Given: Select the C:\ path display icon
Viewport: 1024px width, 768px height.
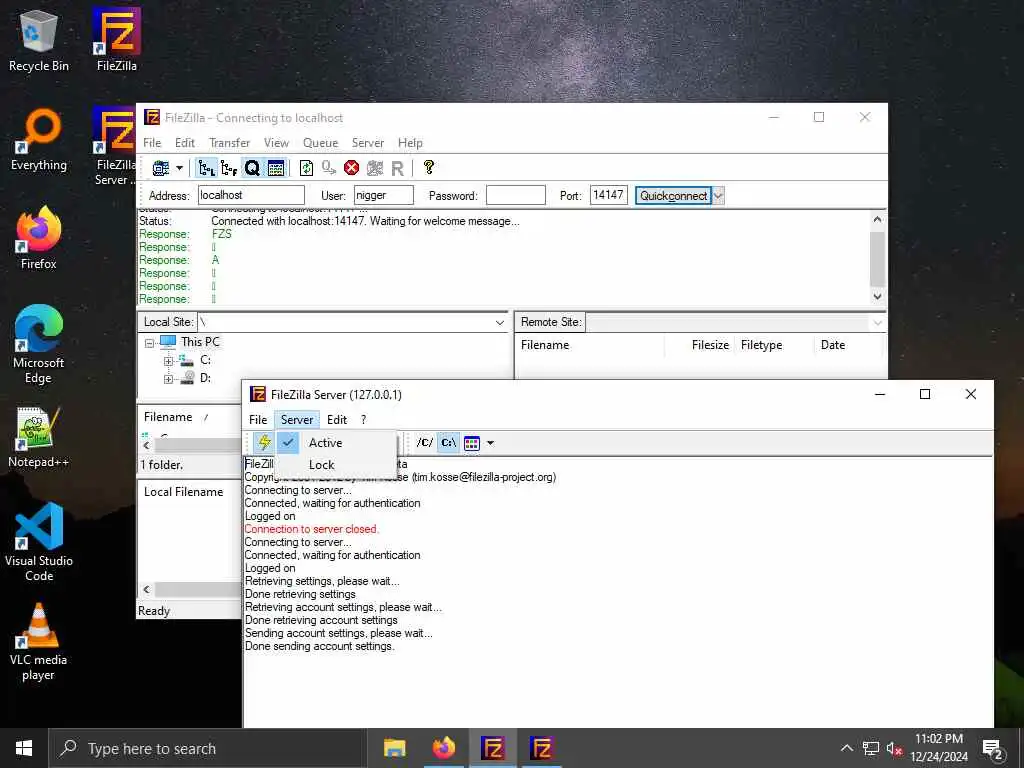Looking at the screenshot, I should pyautogui.click(x=448, y=443).
